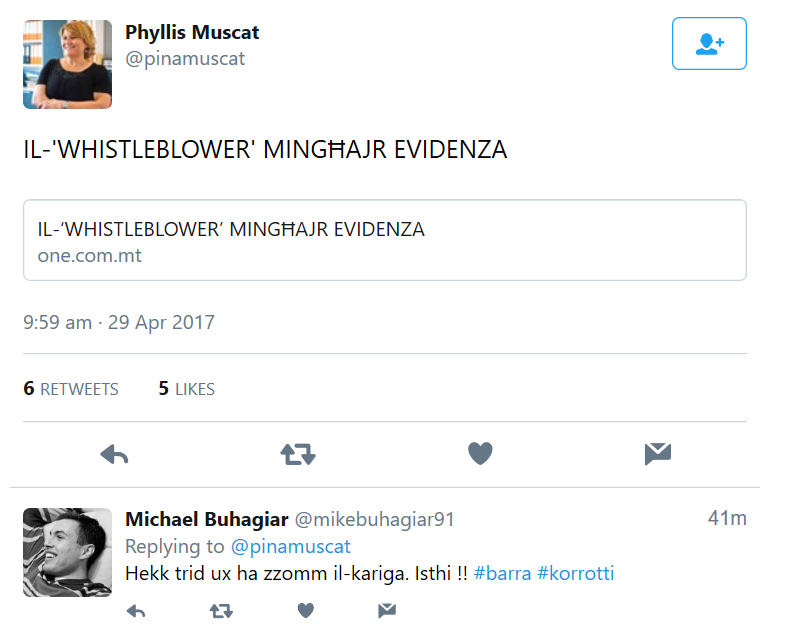Open the #korrotti hashtag
791x637 pixels.
pyautogui.click(x=576, y=573)
